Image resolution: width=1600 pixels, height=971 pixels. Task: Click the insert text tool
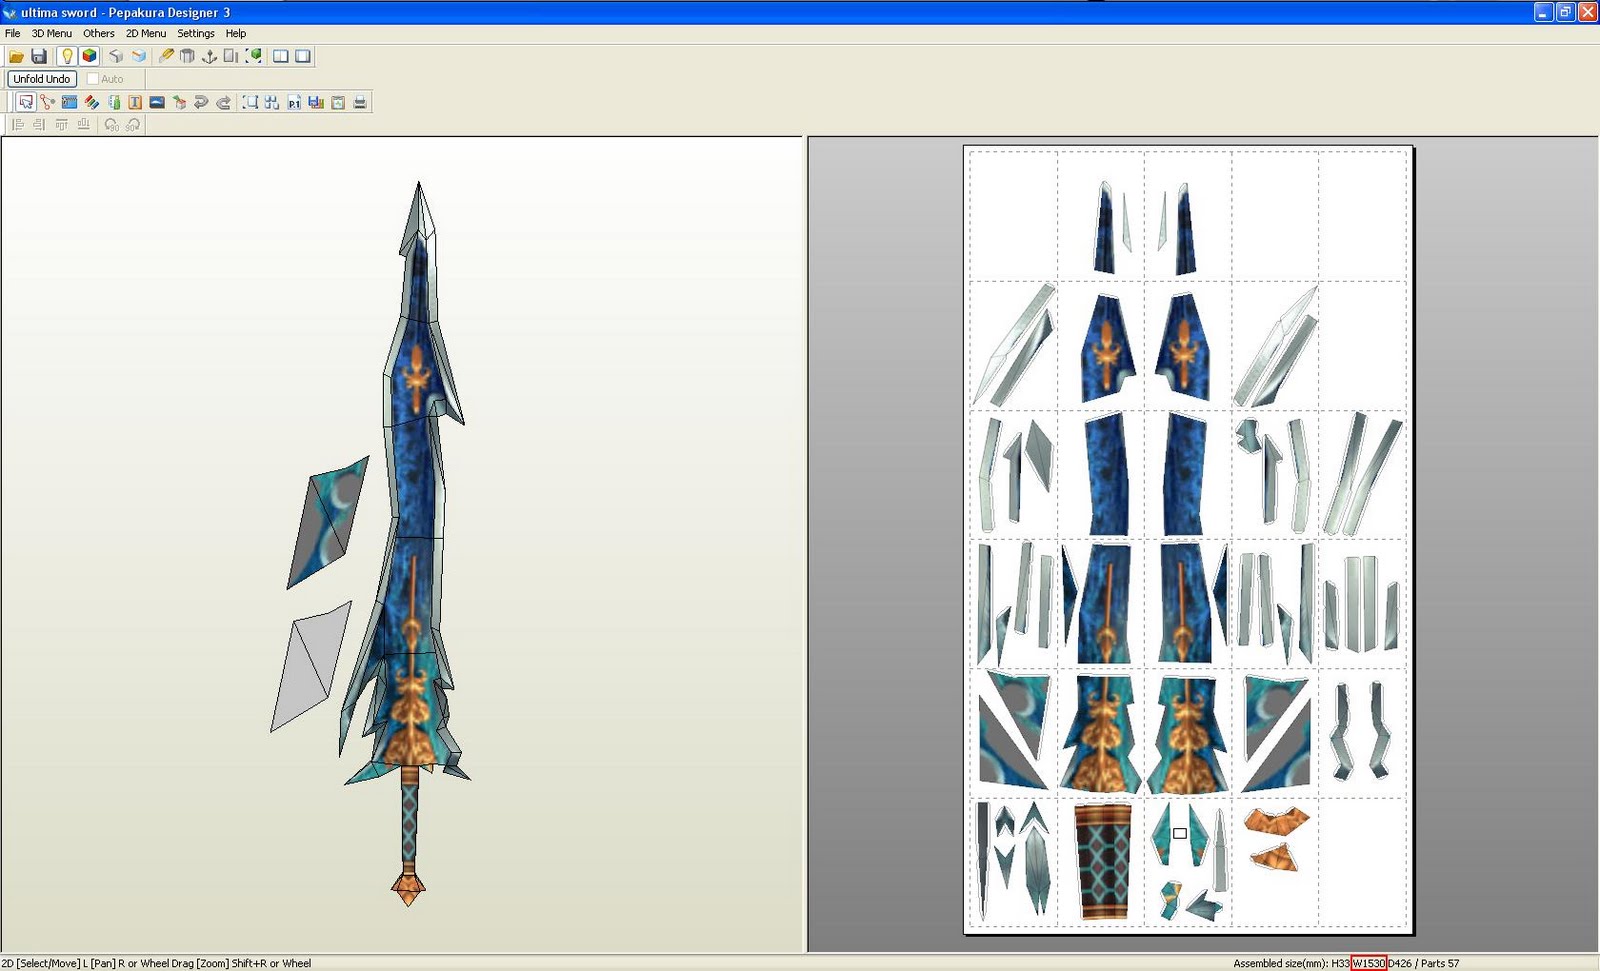tap(134, 102)
